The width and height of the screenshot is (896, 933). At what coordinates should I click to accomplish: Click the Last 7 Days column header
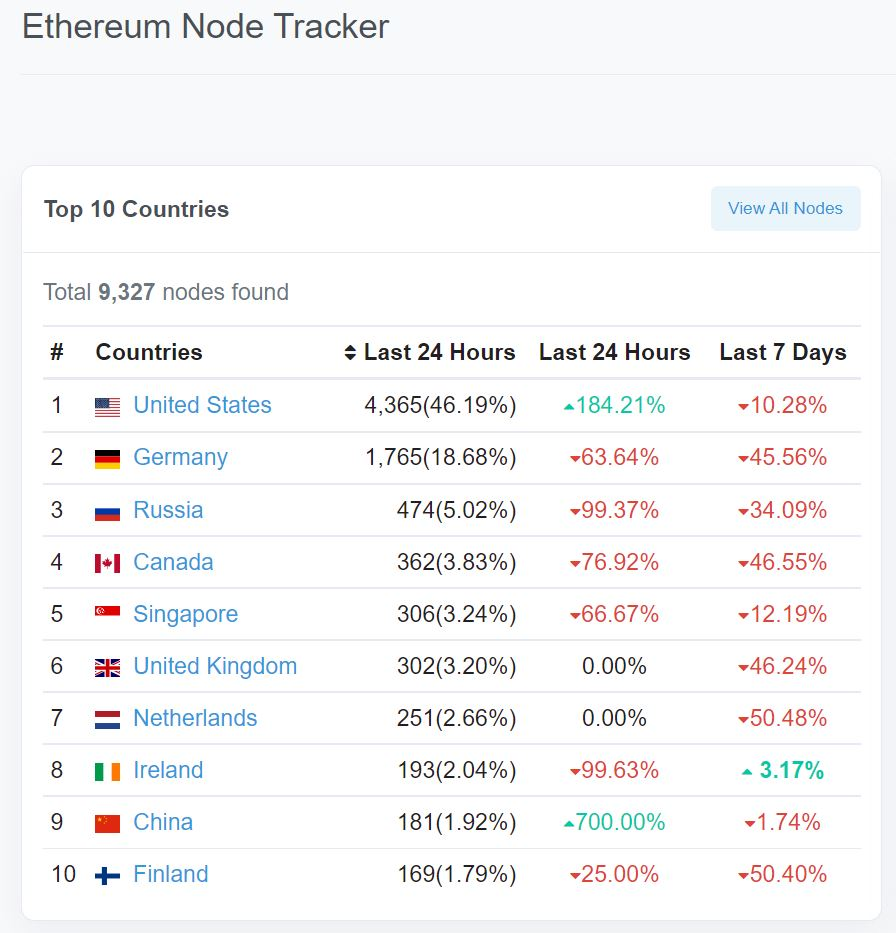pos(782,352)
